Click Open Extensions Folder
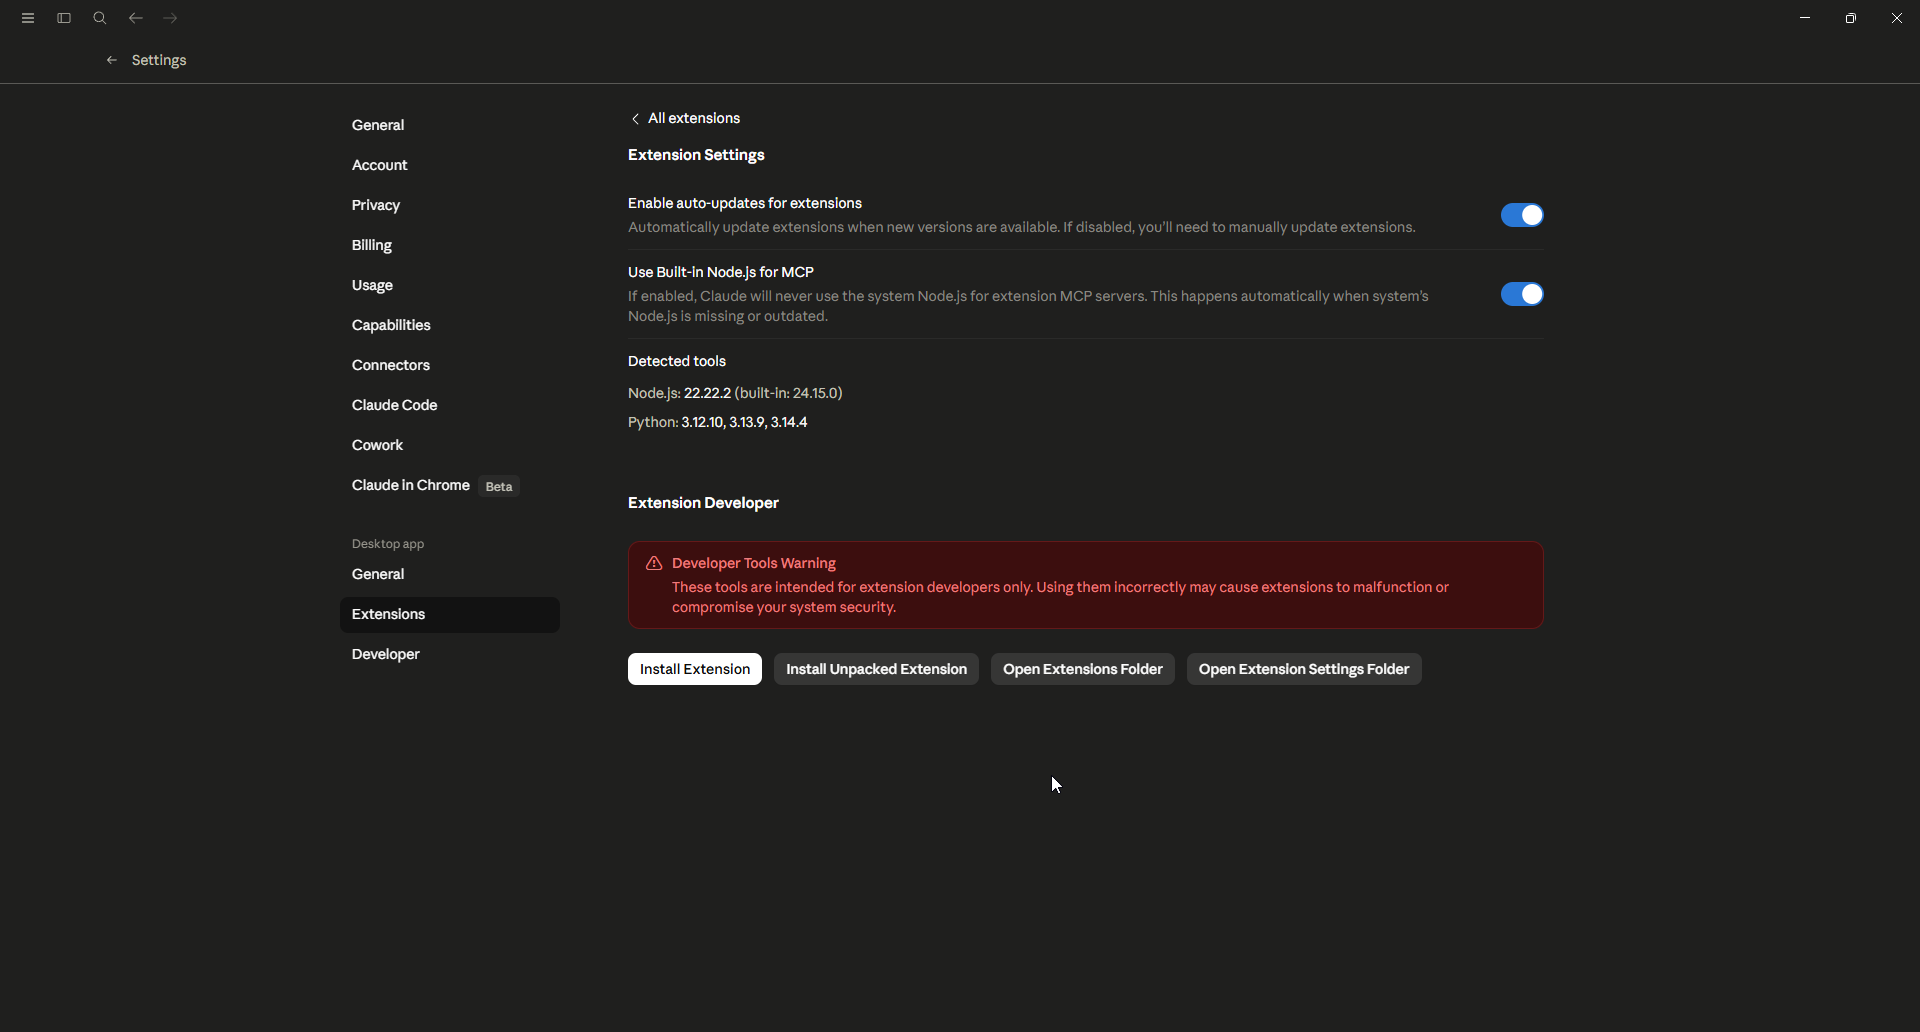Screen dimensions: 1920x1032 click(x=1083, y=669)
